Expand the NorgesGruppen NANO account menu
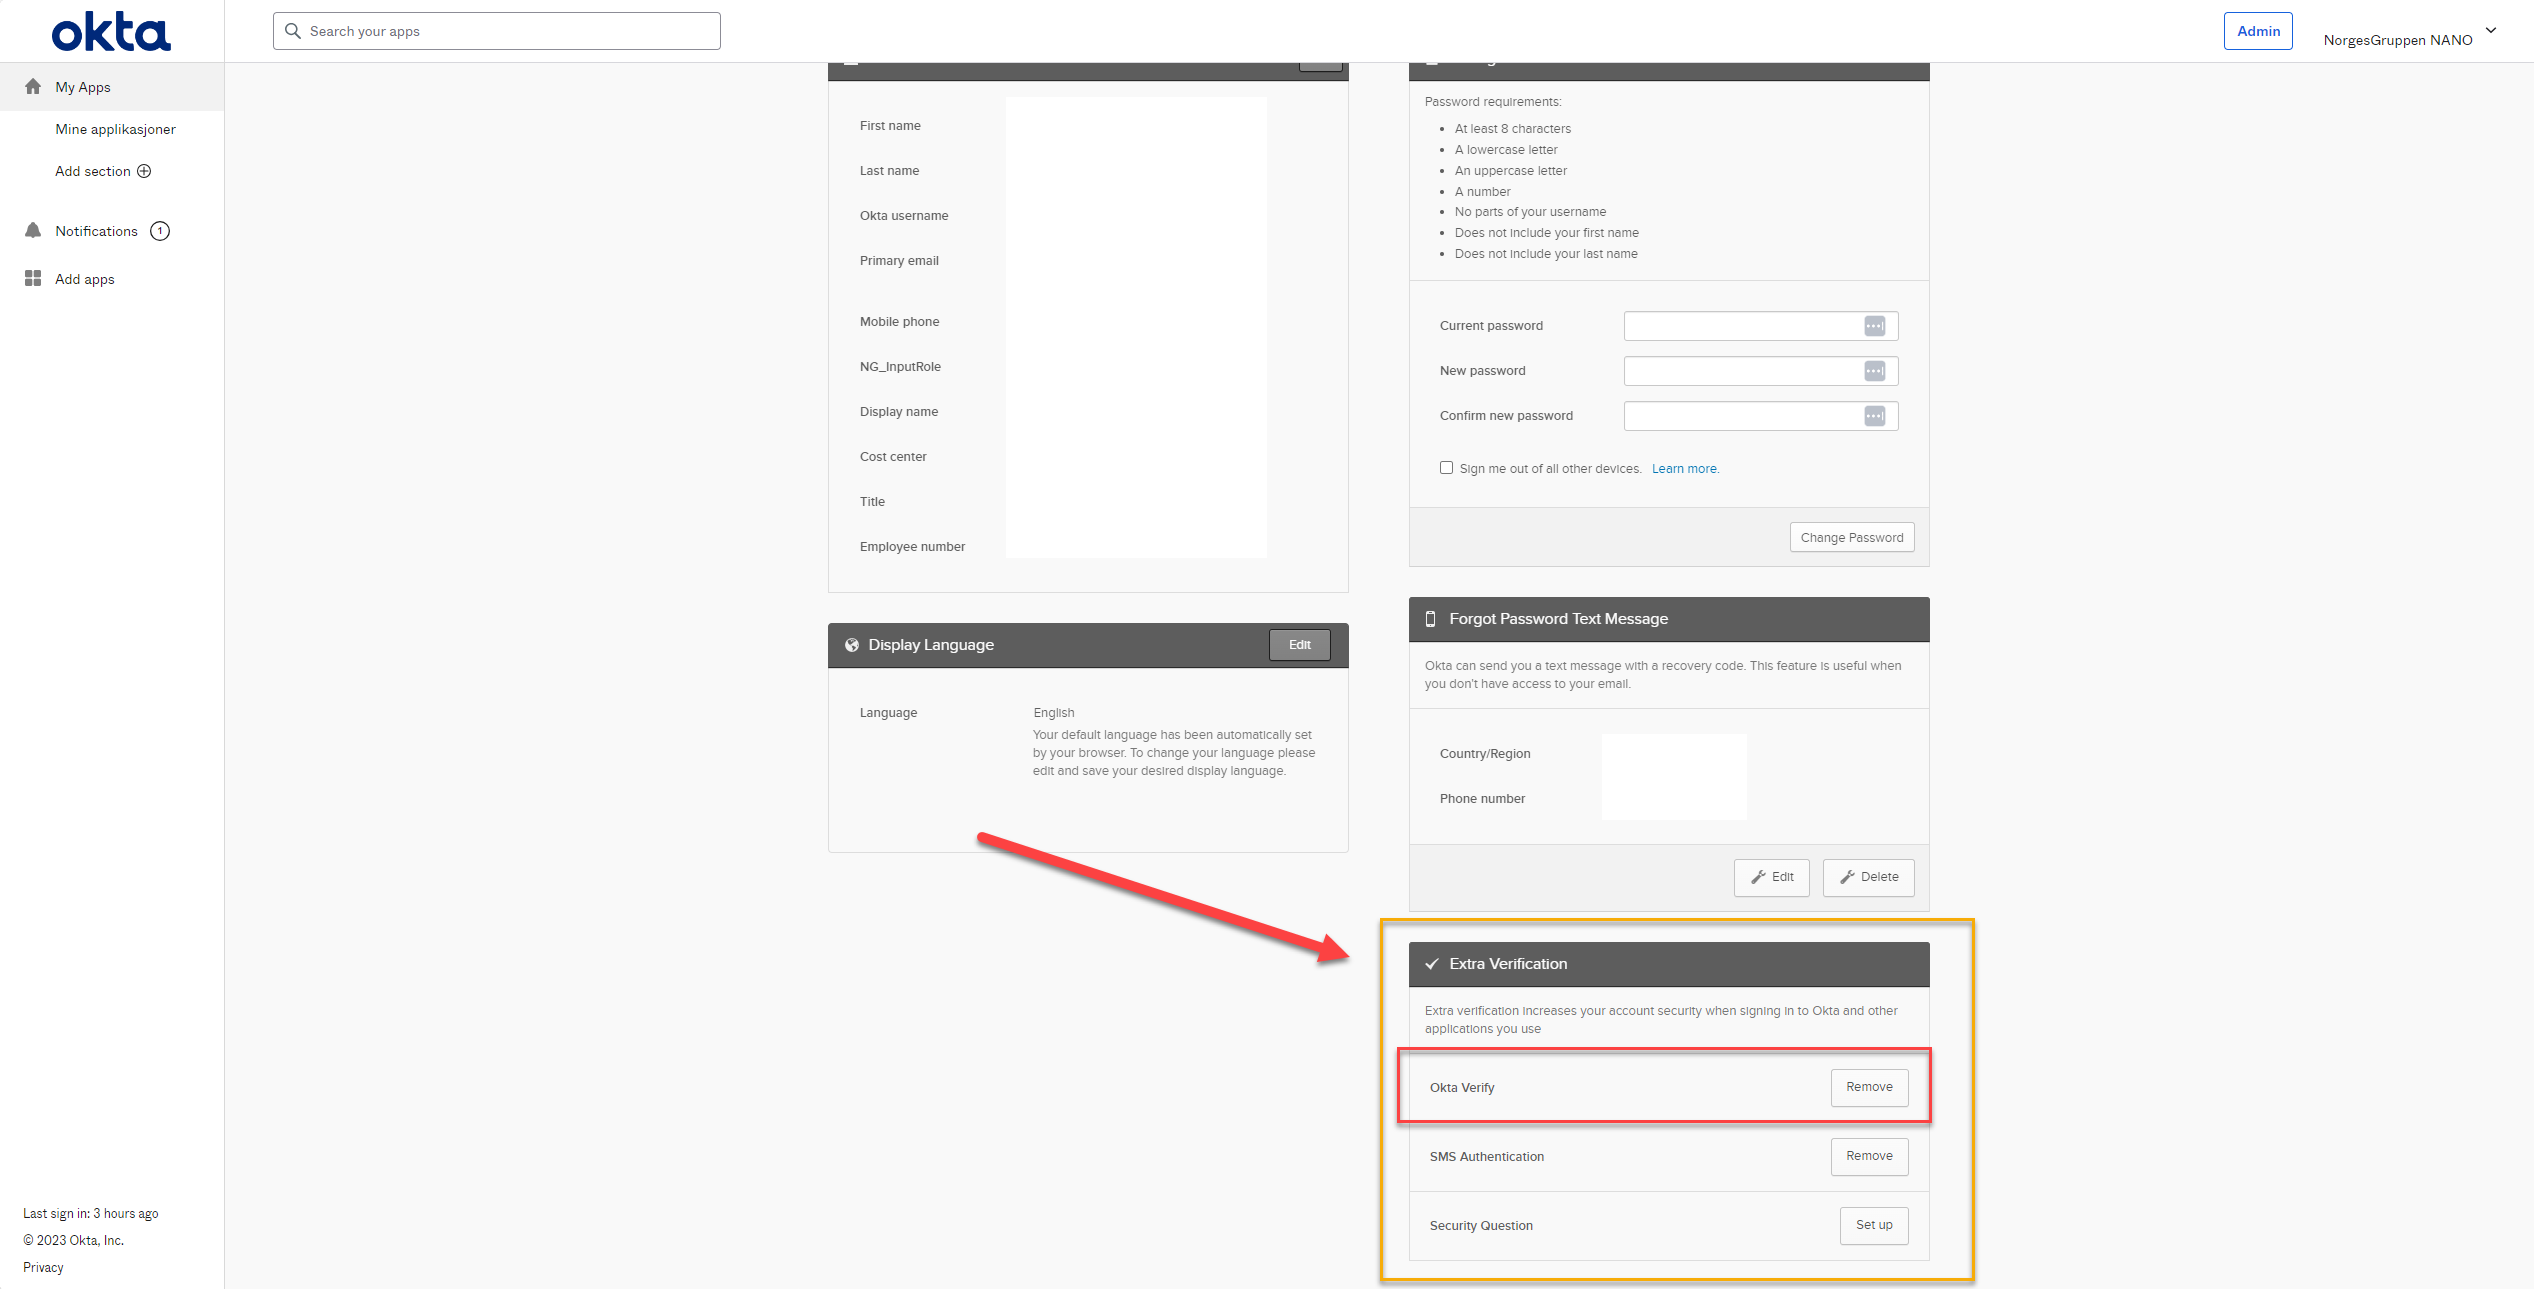 click(2410, 35)
